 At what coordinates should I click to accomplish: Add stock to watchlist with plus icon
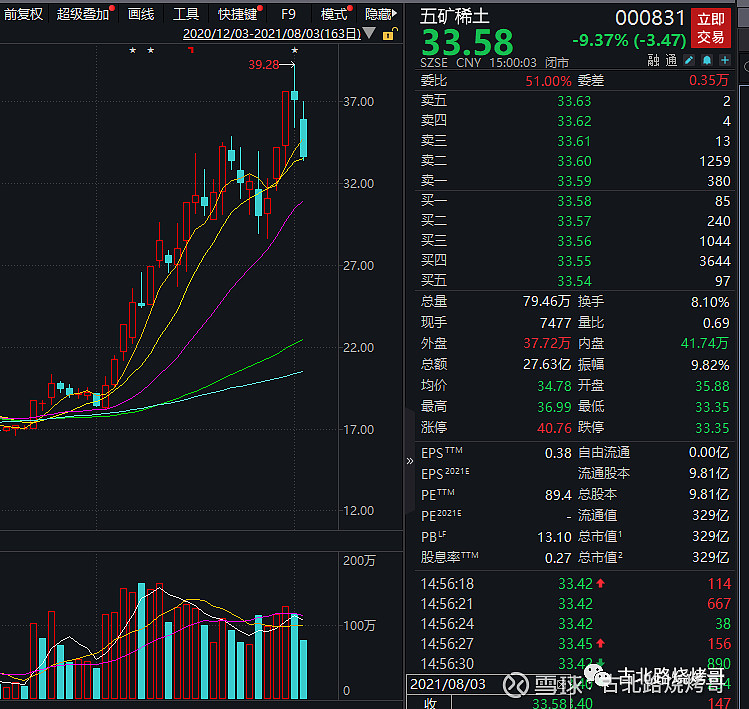[725, 60]
